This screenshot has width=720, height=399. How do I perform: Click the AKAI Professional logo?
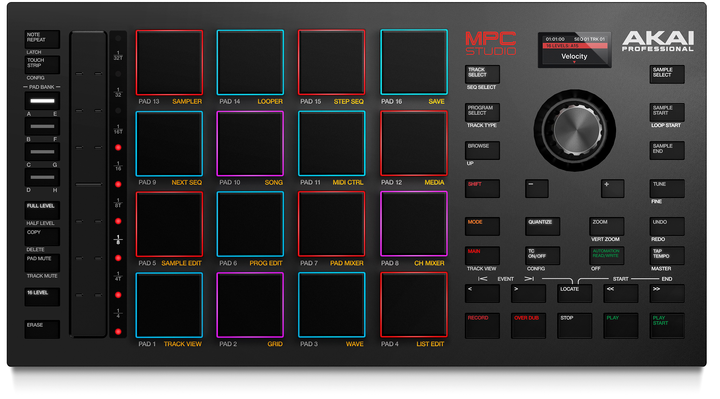pos(658,41)
